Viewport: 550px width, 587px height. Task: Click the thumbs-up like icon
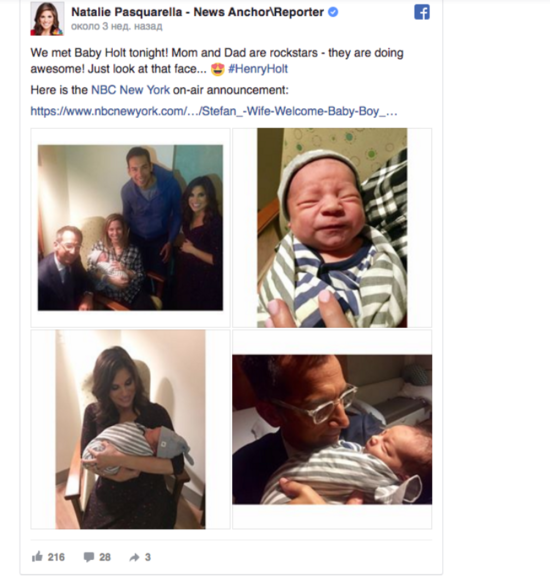(37, 557)
